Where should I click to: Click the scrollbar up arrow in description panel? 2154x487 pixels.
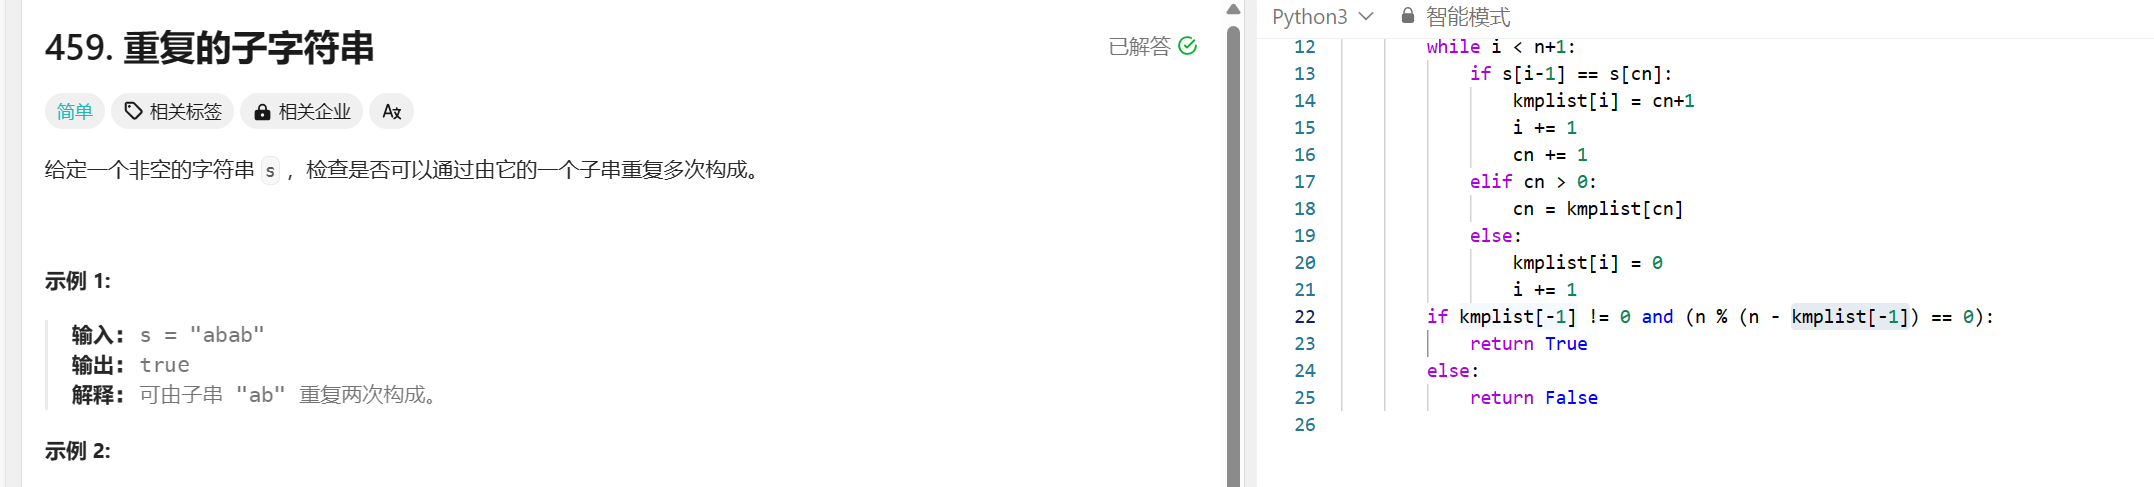(1233, 9)
